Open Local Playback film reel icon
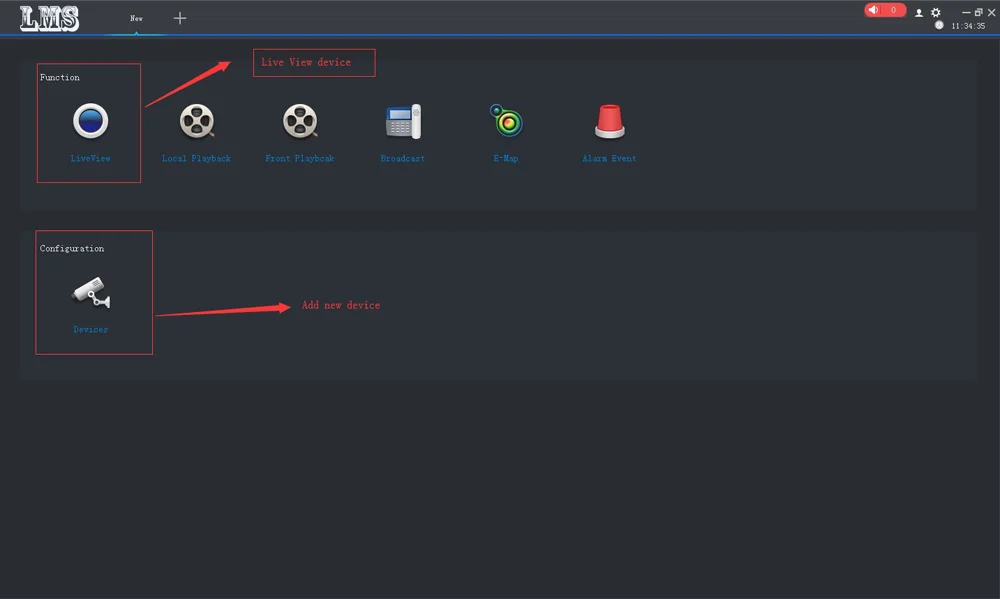 coord(196,121)
